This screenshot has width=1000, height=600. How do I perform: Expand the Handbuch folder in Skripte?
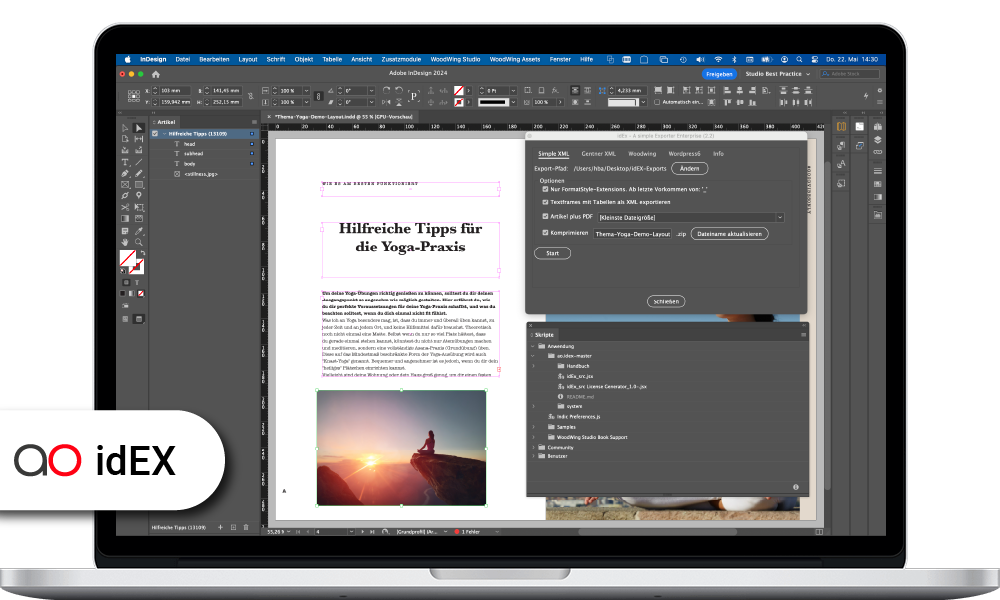click(x=533, y=366)
